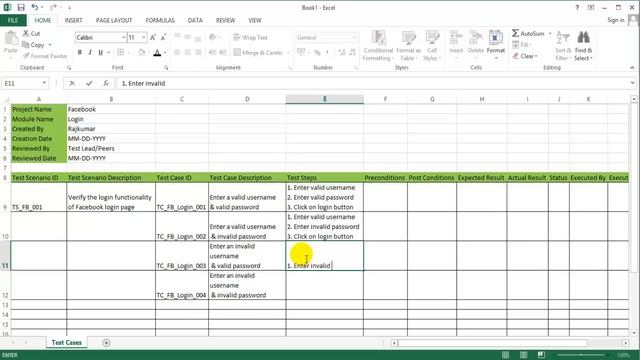This screenshot has width=640, height=360.
Task: Click the horizontal scrollbar
Action: pyautogui.click(x=493, y=343)
